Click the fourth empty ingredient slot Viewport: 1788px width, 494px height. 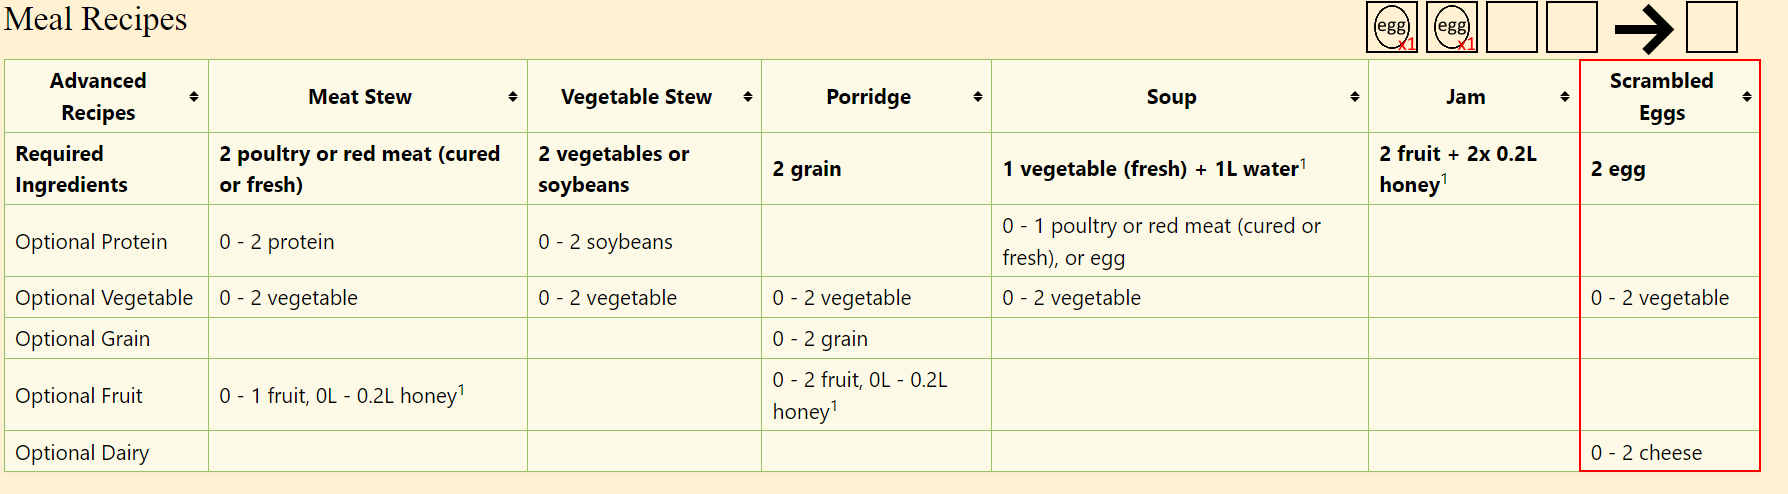[1571, 27]
